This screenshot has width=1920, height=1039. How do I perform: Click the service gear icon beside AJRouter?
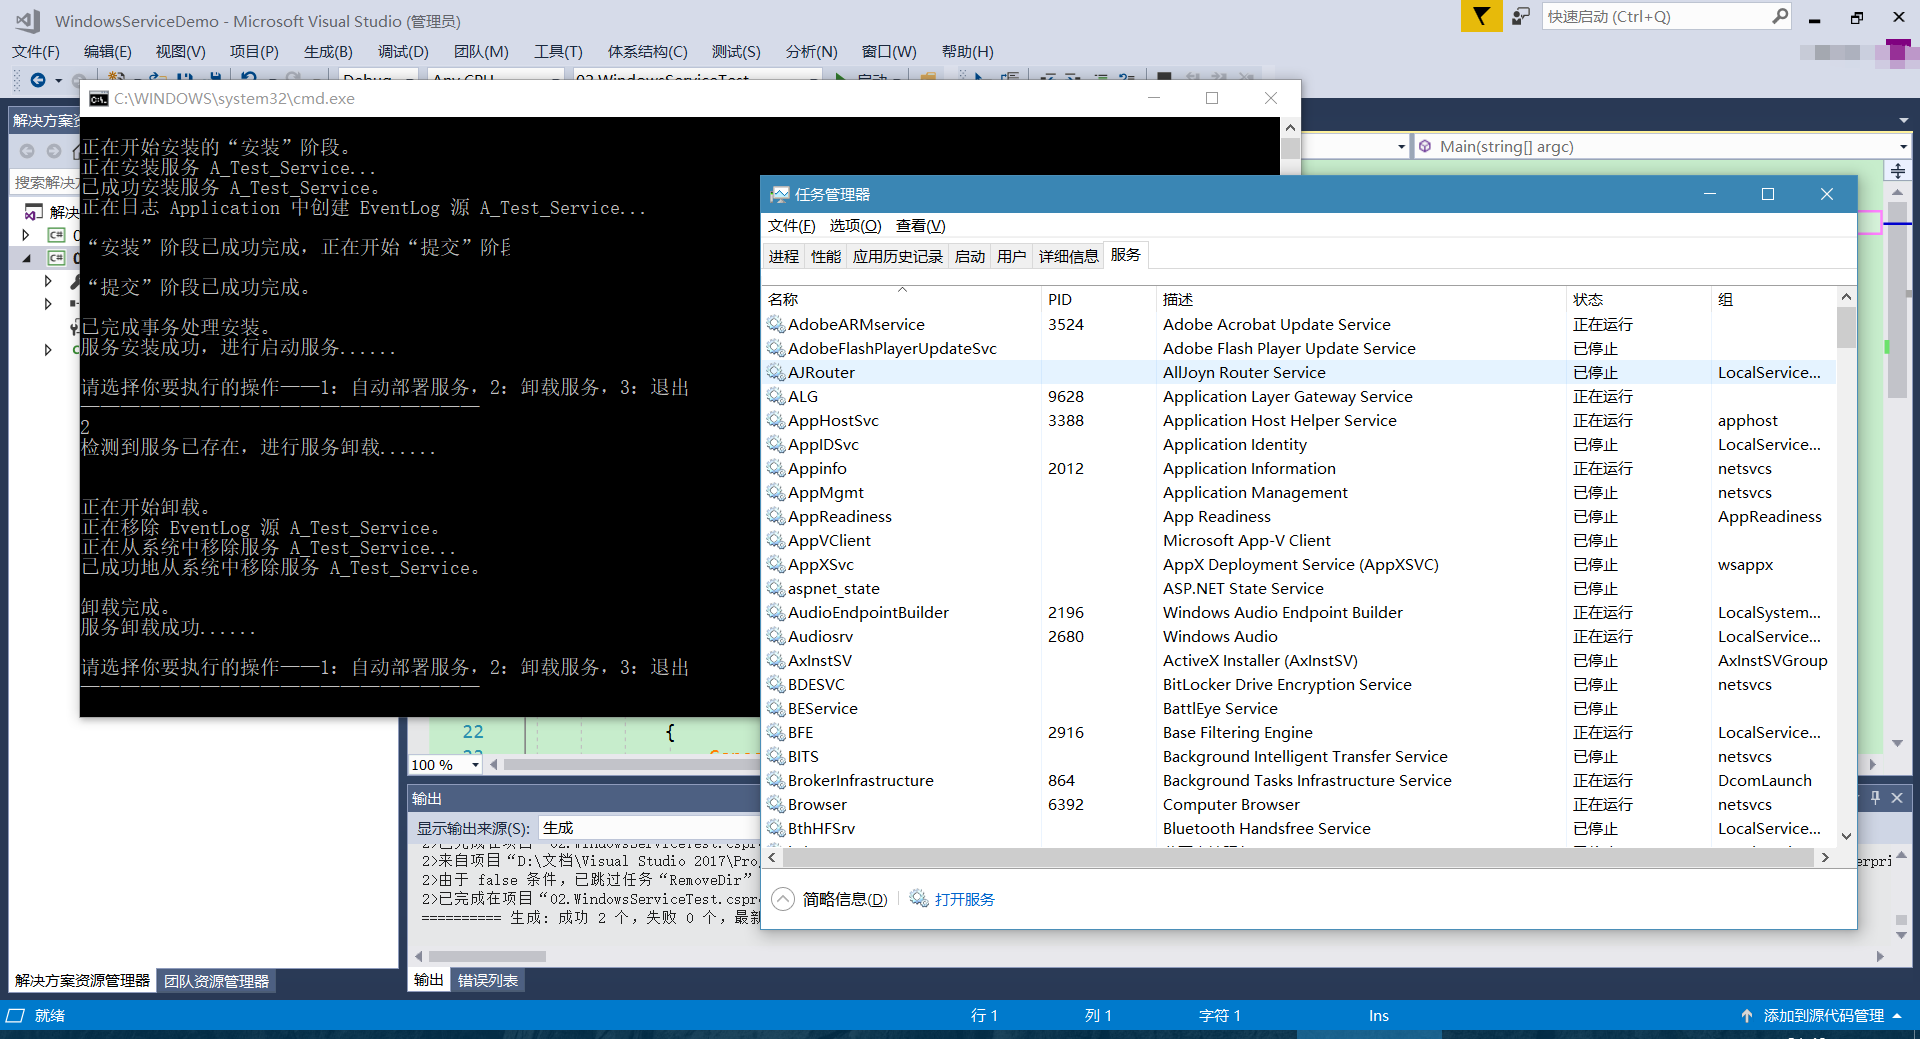click(776, 372)
